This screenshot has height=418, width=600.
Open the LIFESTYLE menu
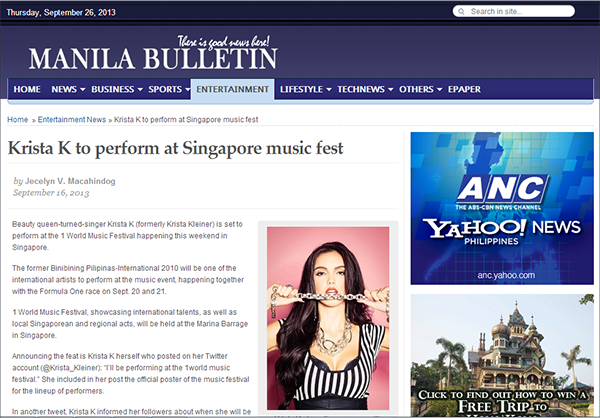(302, 89)
